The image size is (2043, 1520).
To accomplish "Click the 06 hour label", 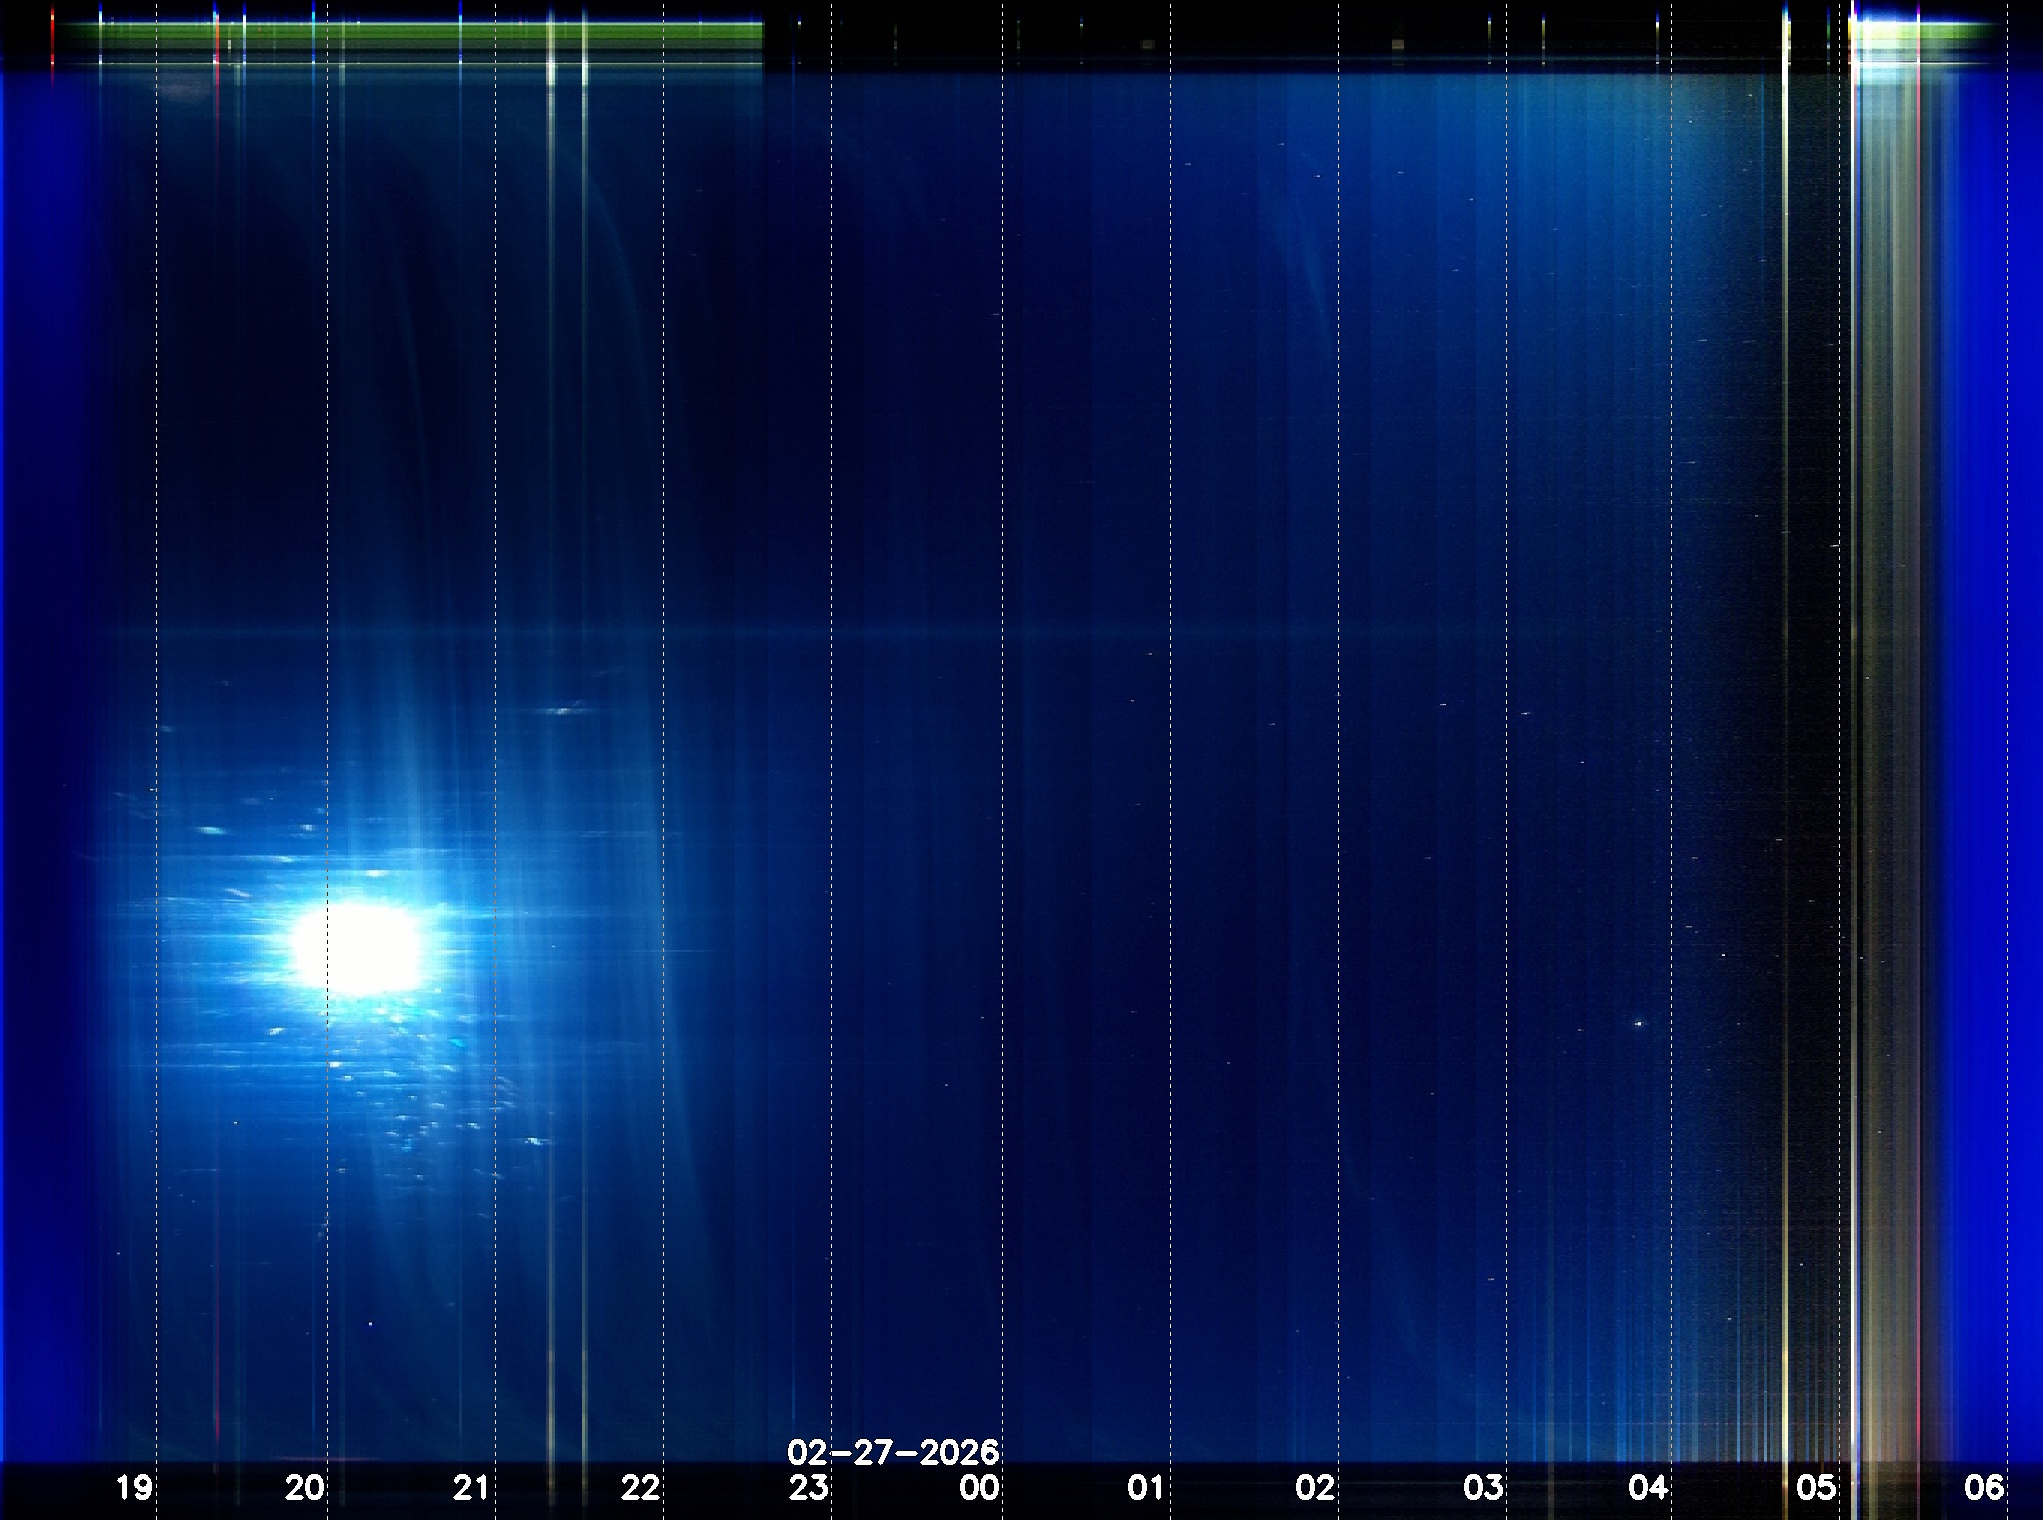I will click(1984, 1487).
